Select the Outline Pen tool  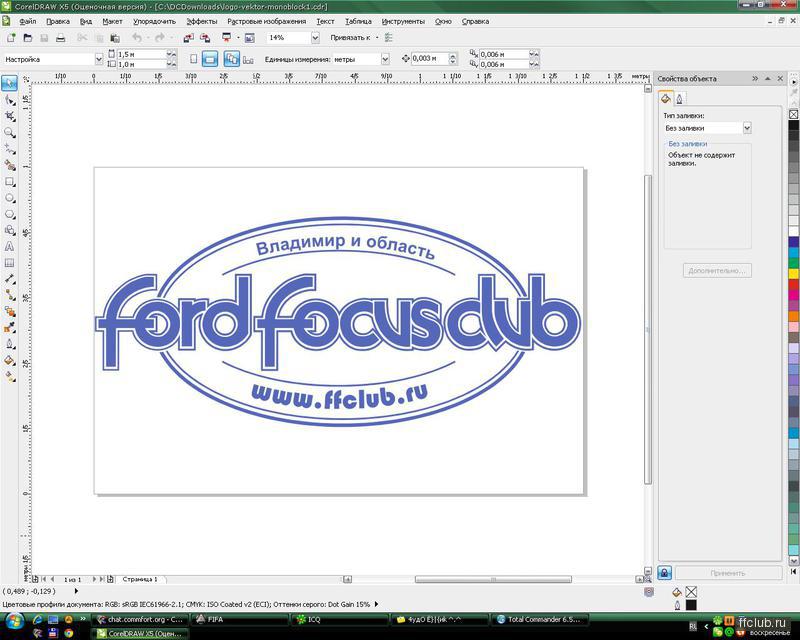[9, 344]
